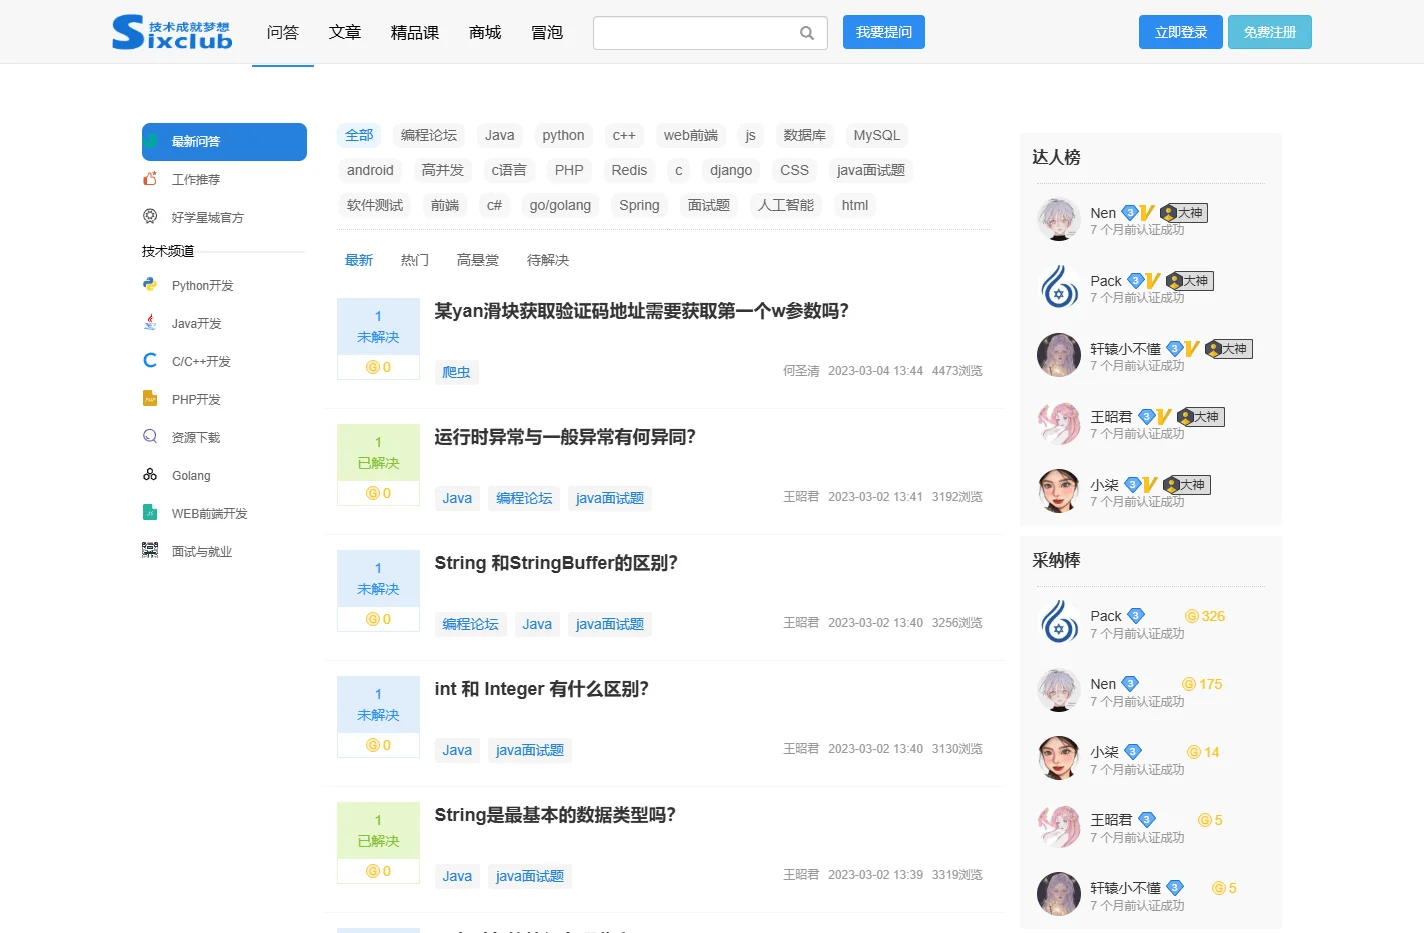Image resolution: width=1424 pixels, height=933 pixels.
Task: Open the 文章 navigation tab
Action: (x=345, y=33)
